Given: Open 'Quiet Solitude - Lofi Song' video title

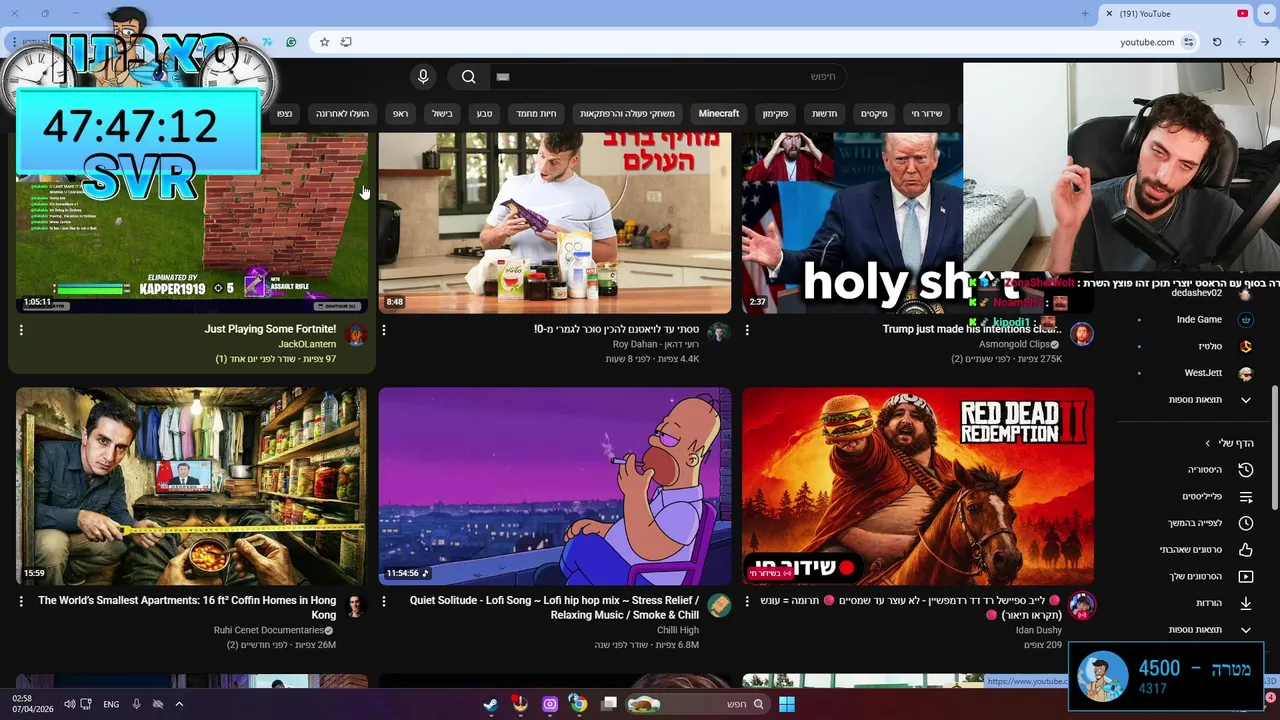Looking at the screenshot, I should pyautogui.click(x=554, y=608).
